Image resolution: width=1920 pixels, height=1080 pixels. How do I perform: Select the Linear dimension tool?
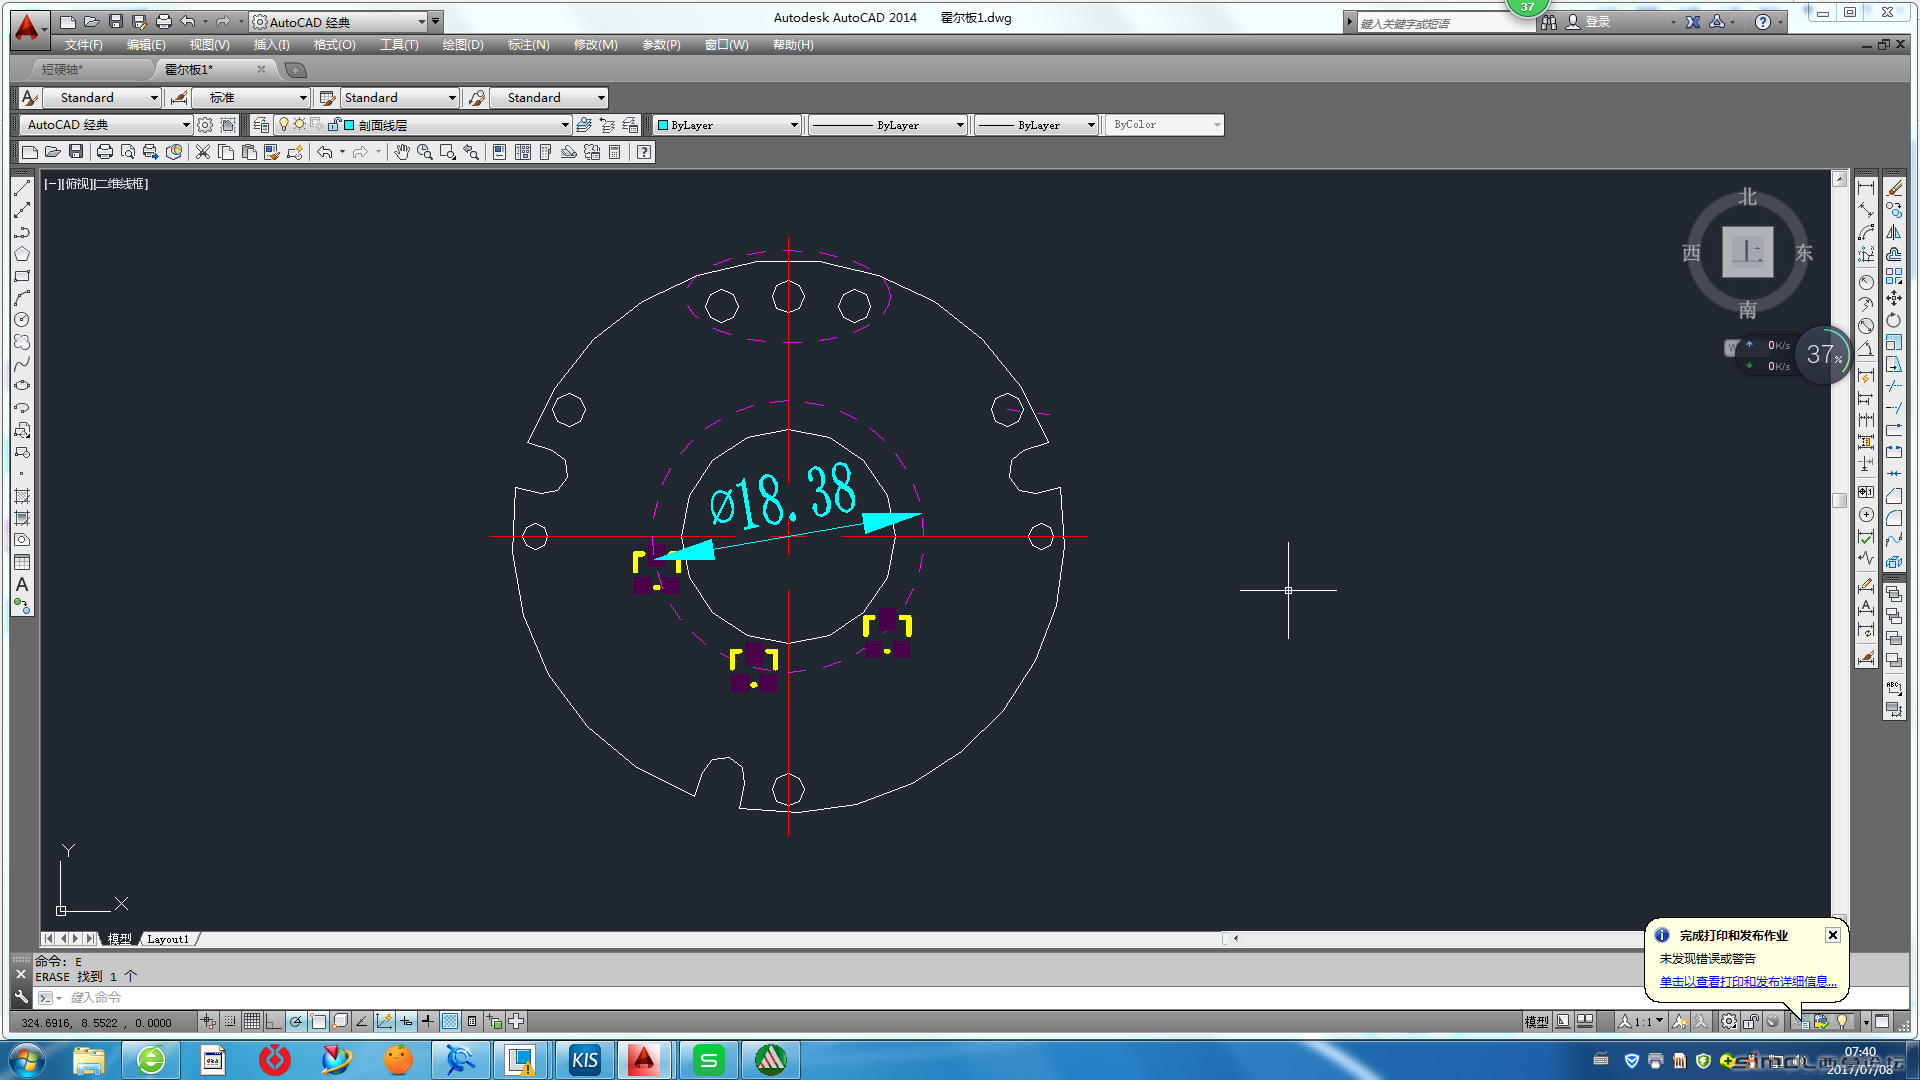(1866, 188)
